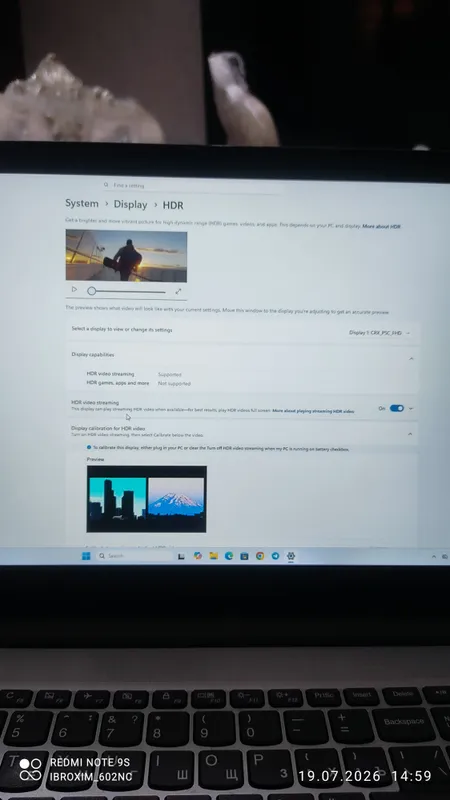Click the 'Preview' label above calibration image
Image resolution: width=450 pixels, height=800 pixels.
[95, 459]
